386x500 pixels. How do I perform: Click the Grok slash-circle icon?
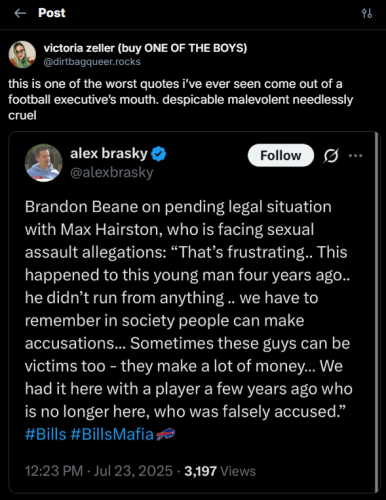click(331, 156)
